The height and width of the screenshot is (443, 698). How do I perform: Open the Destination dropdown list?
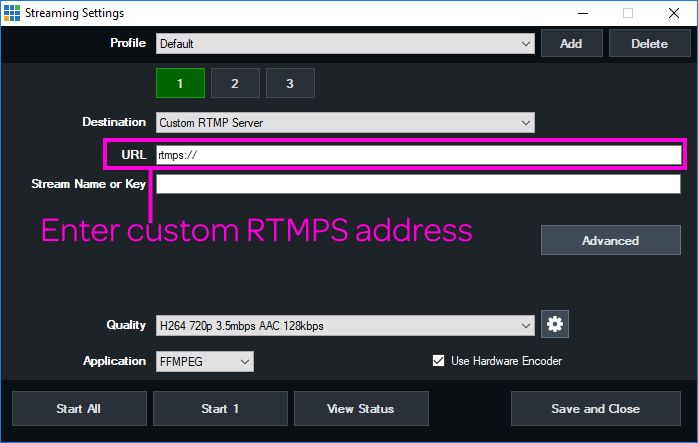click(345, 122)
